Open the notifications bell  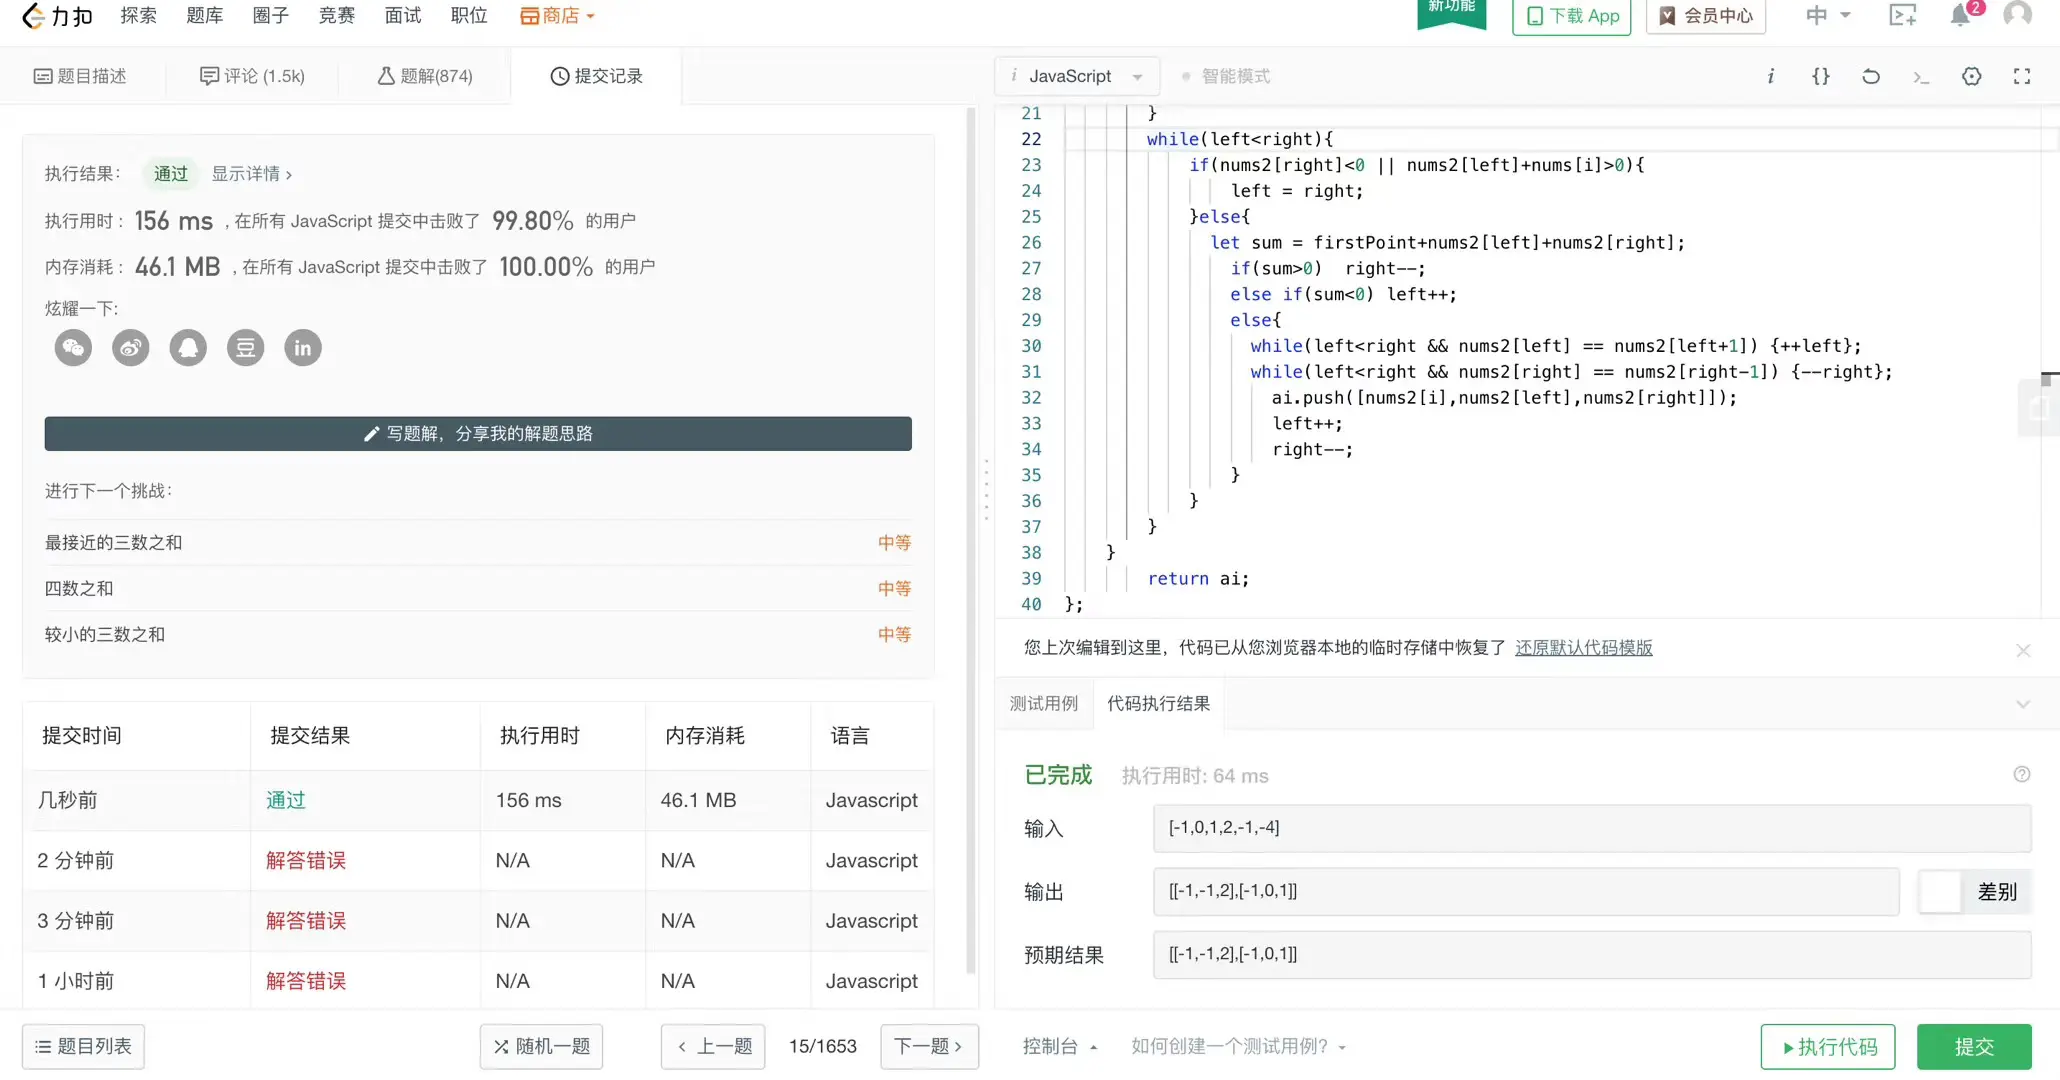coord(1960,16)
